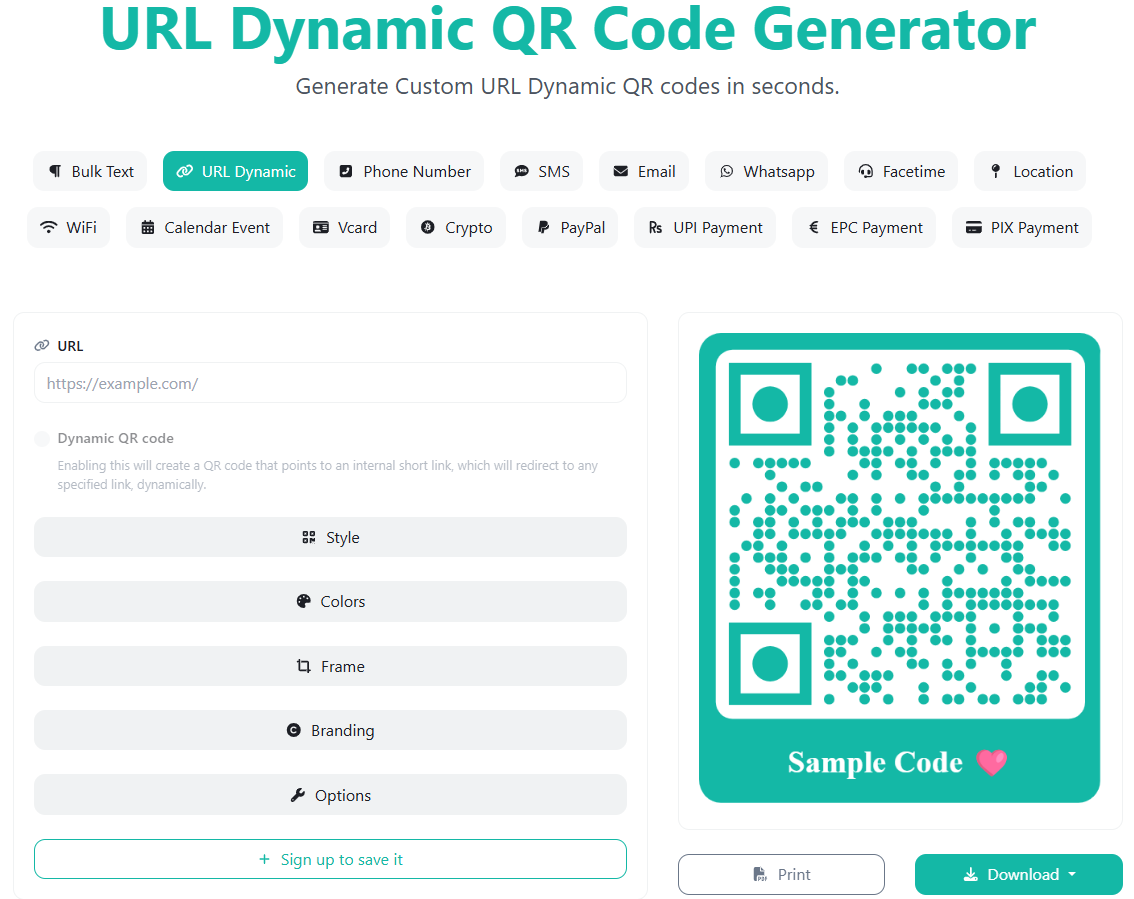The width and height of the screenshot is (1134, 899).
Task: Click Sign up to save it
Action: (330, 860)
